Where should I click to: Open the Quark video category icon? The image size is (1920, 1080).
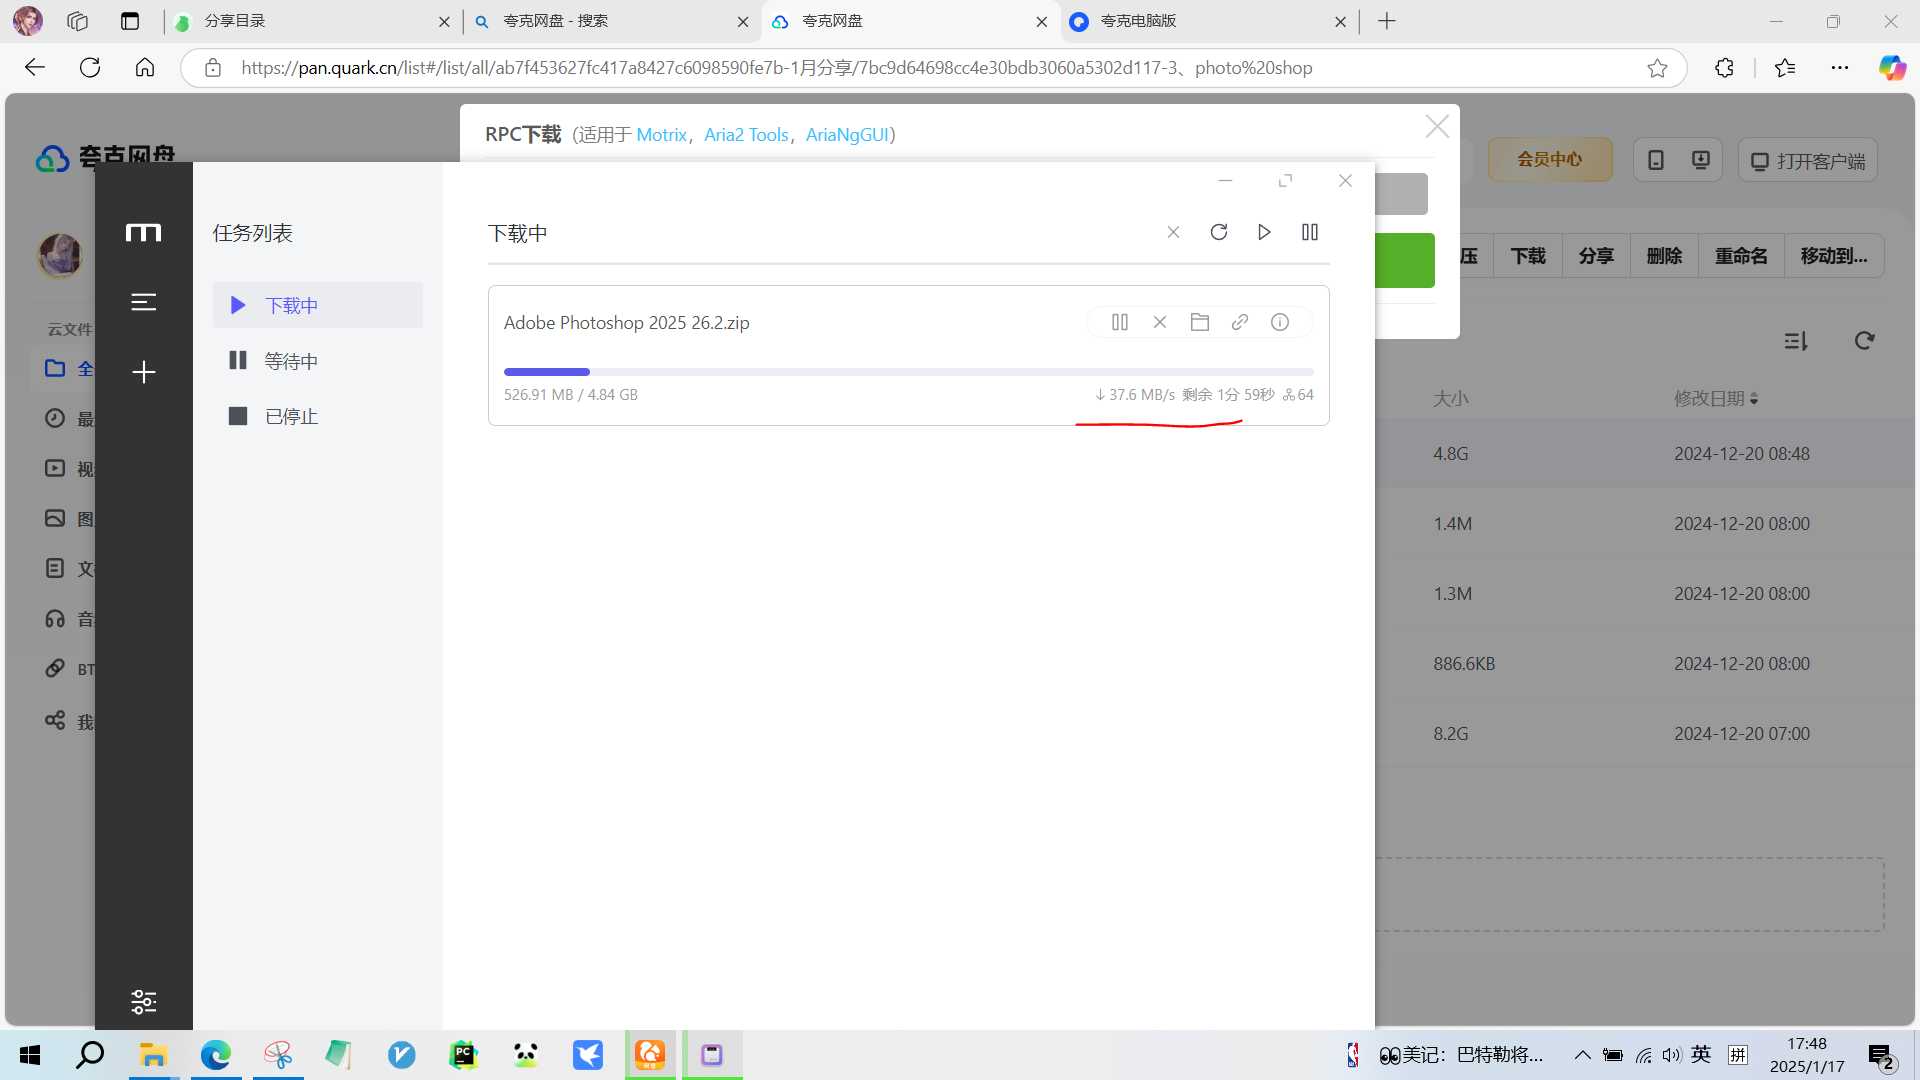(x=55, y=468)
